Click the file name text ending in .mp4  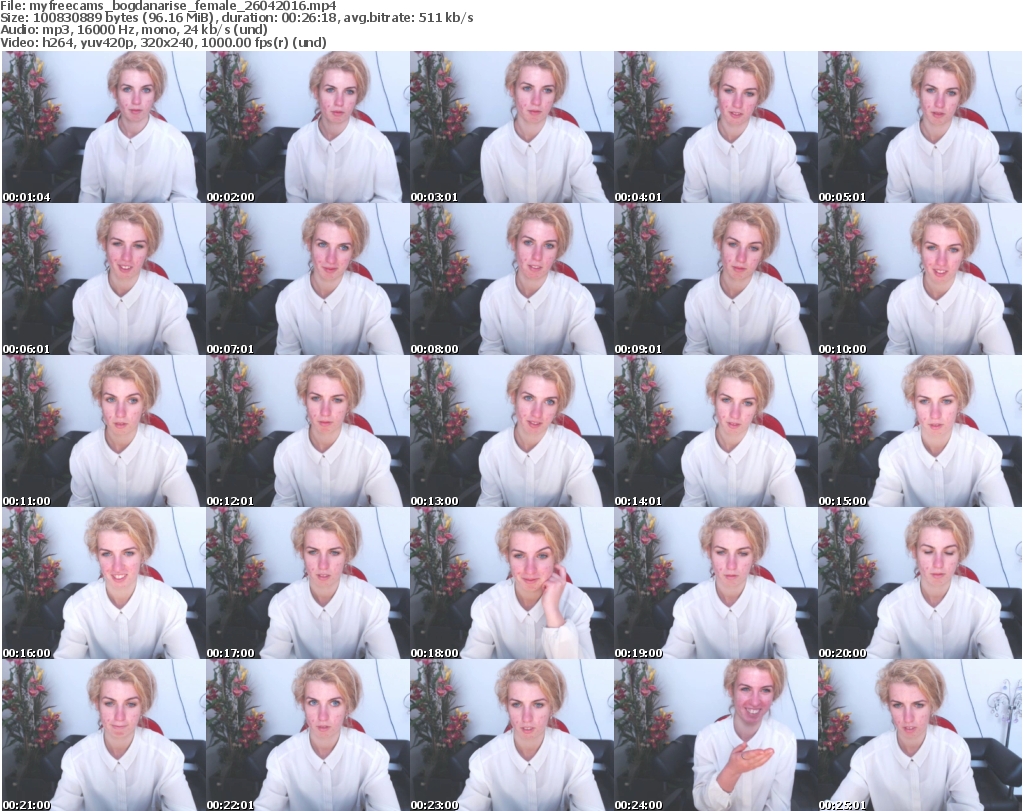(x=183, y=6)
